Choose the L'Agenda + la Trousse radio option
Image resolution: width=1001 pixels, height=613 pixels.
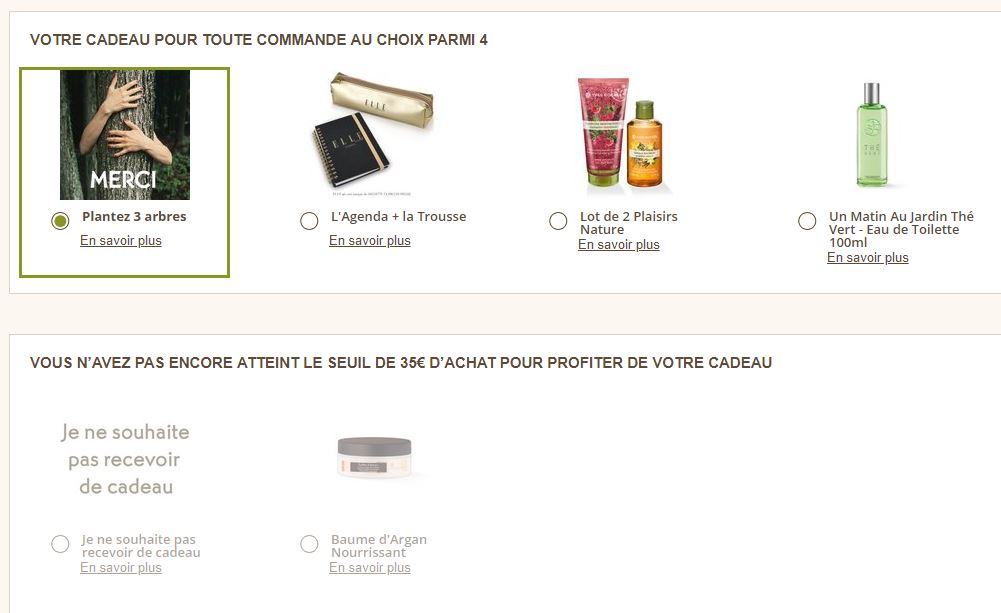click(309, 221)
